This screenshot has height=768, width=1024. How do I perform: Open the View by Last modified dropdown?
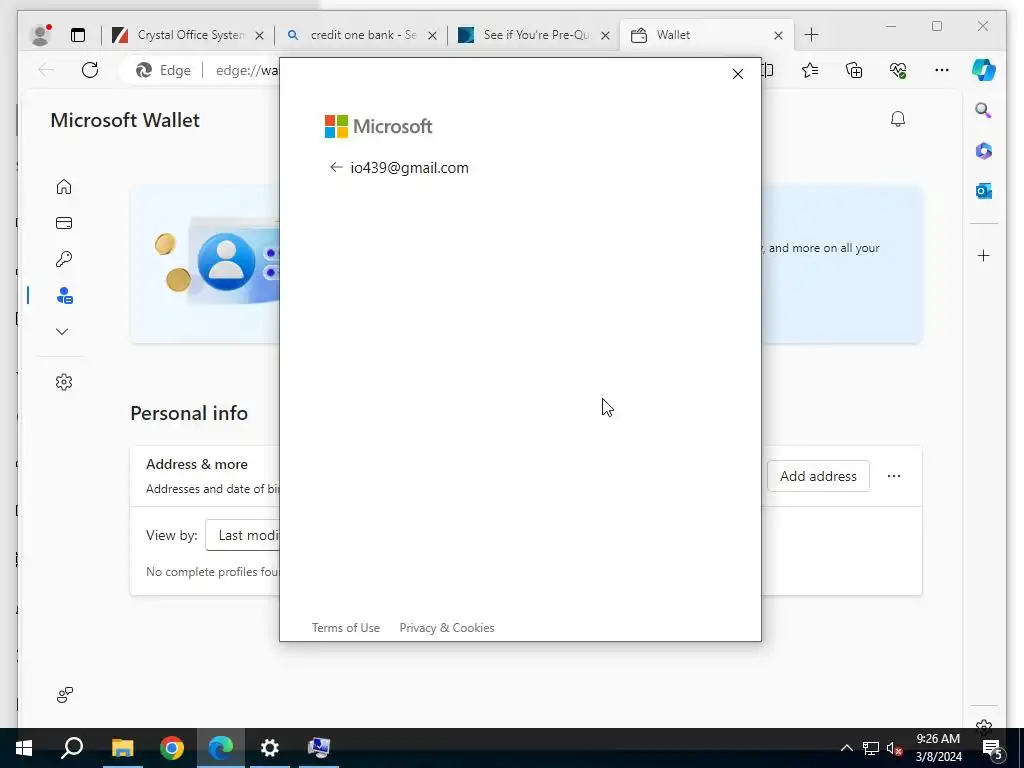point(243,536)
